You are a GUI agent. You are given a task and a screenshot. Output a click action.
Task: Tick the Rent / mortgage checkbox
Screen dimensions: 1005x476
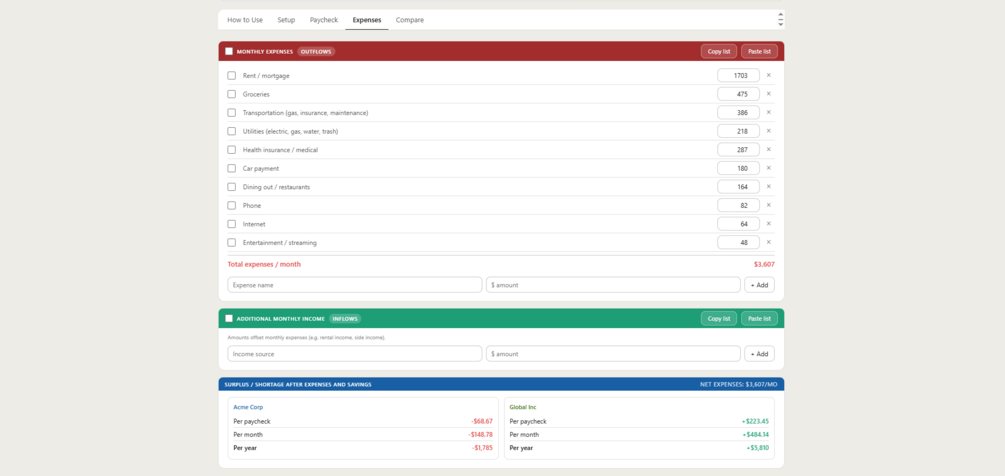click(232, 76)
